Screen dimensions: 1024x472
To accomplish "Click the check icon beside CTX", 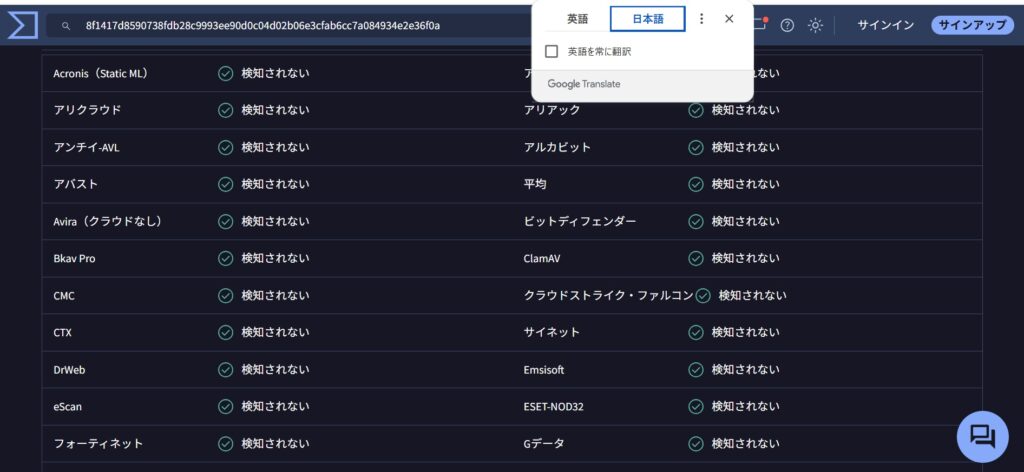I will click(225, 333).
